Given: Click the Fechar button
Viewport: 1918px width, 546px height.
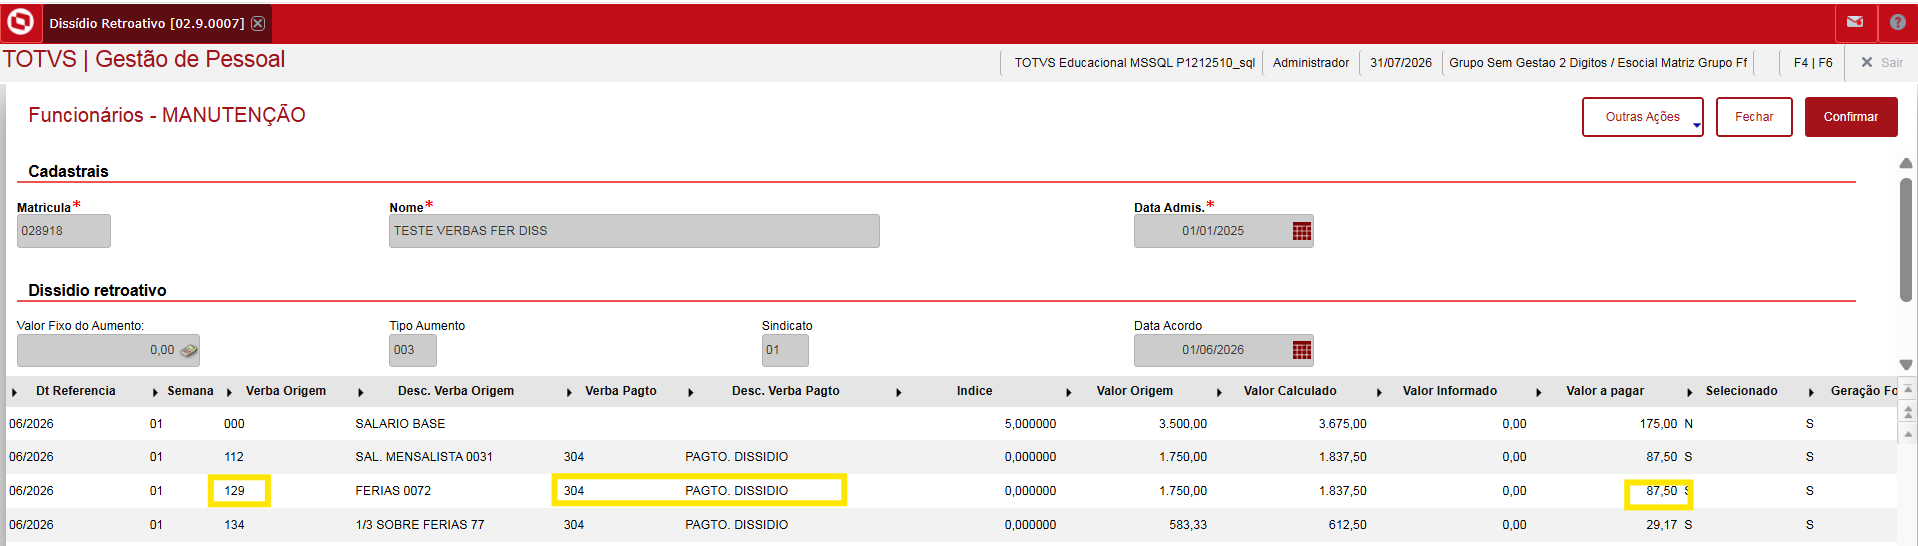Looking at the screenshot, I should [1754, 117].
